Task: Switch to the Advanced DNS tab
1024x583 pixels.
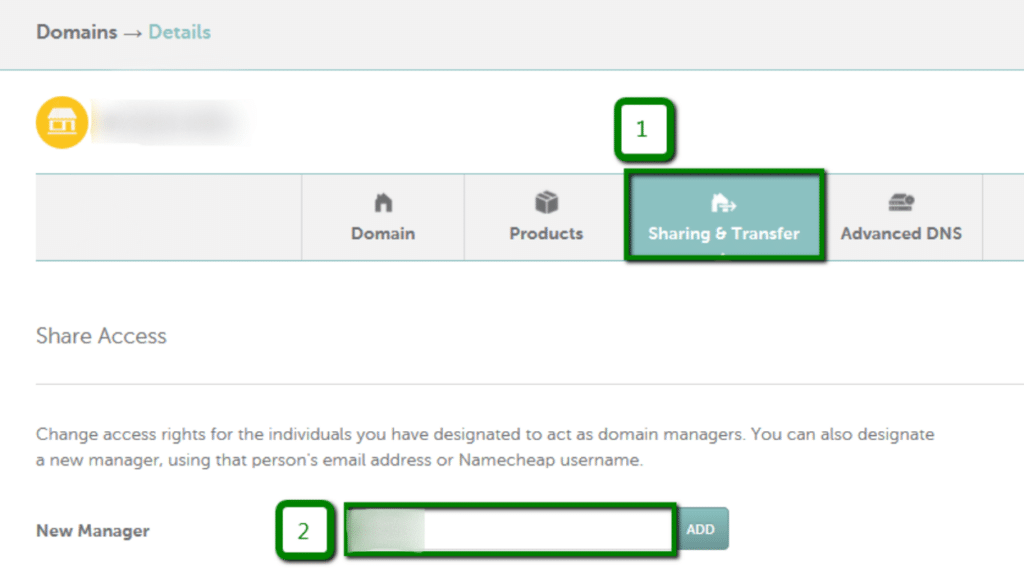Action: click(900, 233)
